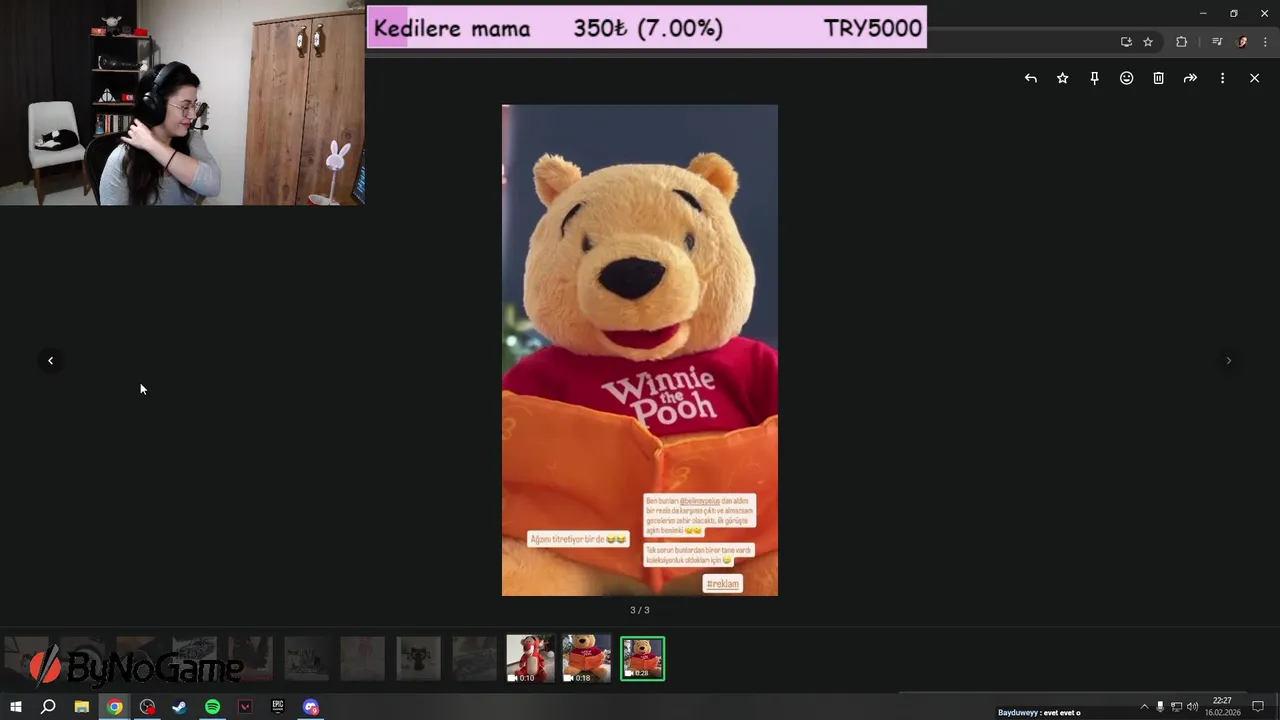The image size is (1280, 720).
Task: Pin the media with the pushpin icon
Action: click(x=1095, y=78)
